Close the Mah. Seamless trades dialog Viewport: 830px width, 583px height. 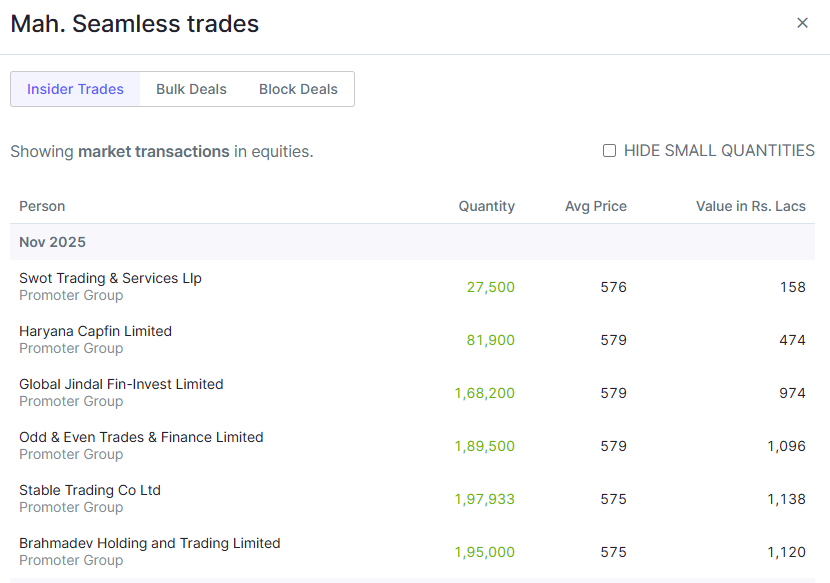tap(802, 23)
